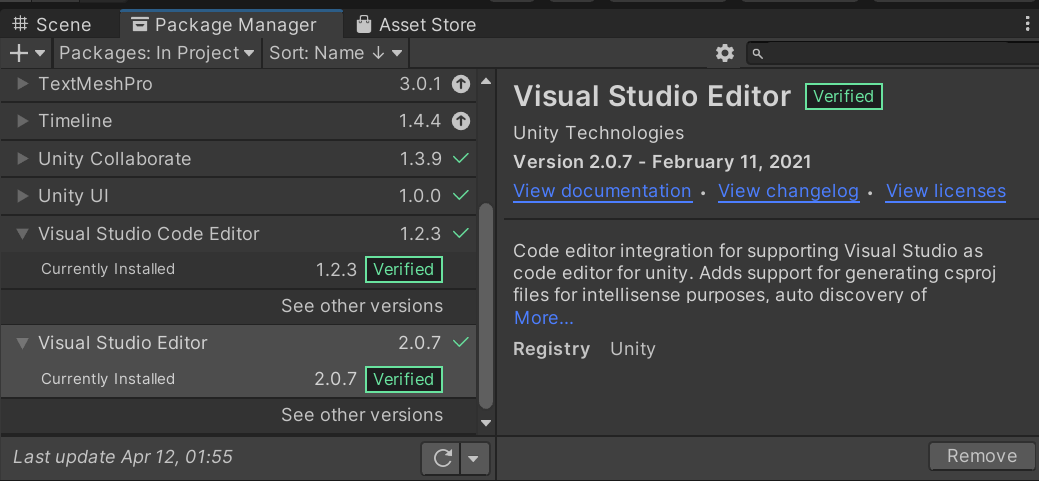Click the Remove button

click(981, 456)
